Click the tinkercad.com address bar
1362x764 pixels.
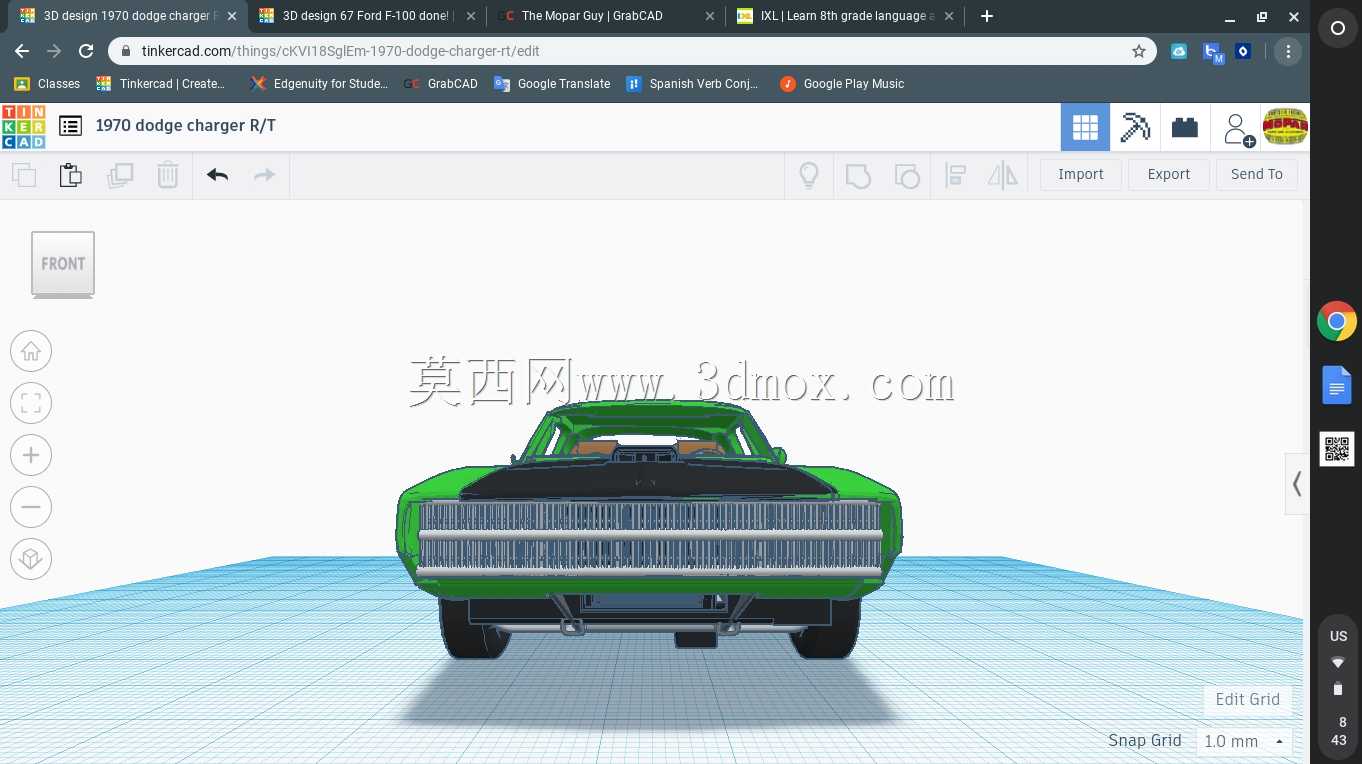point(632,51)
